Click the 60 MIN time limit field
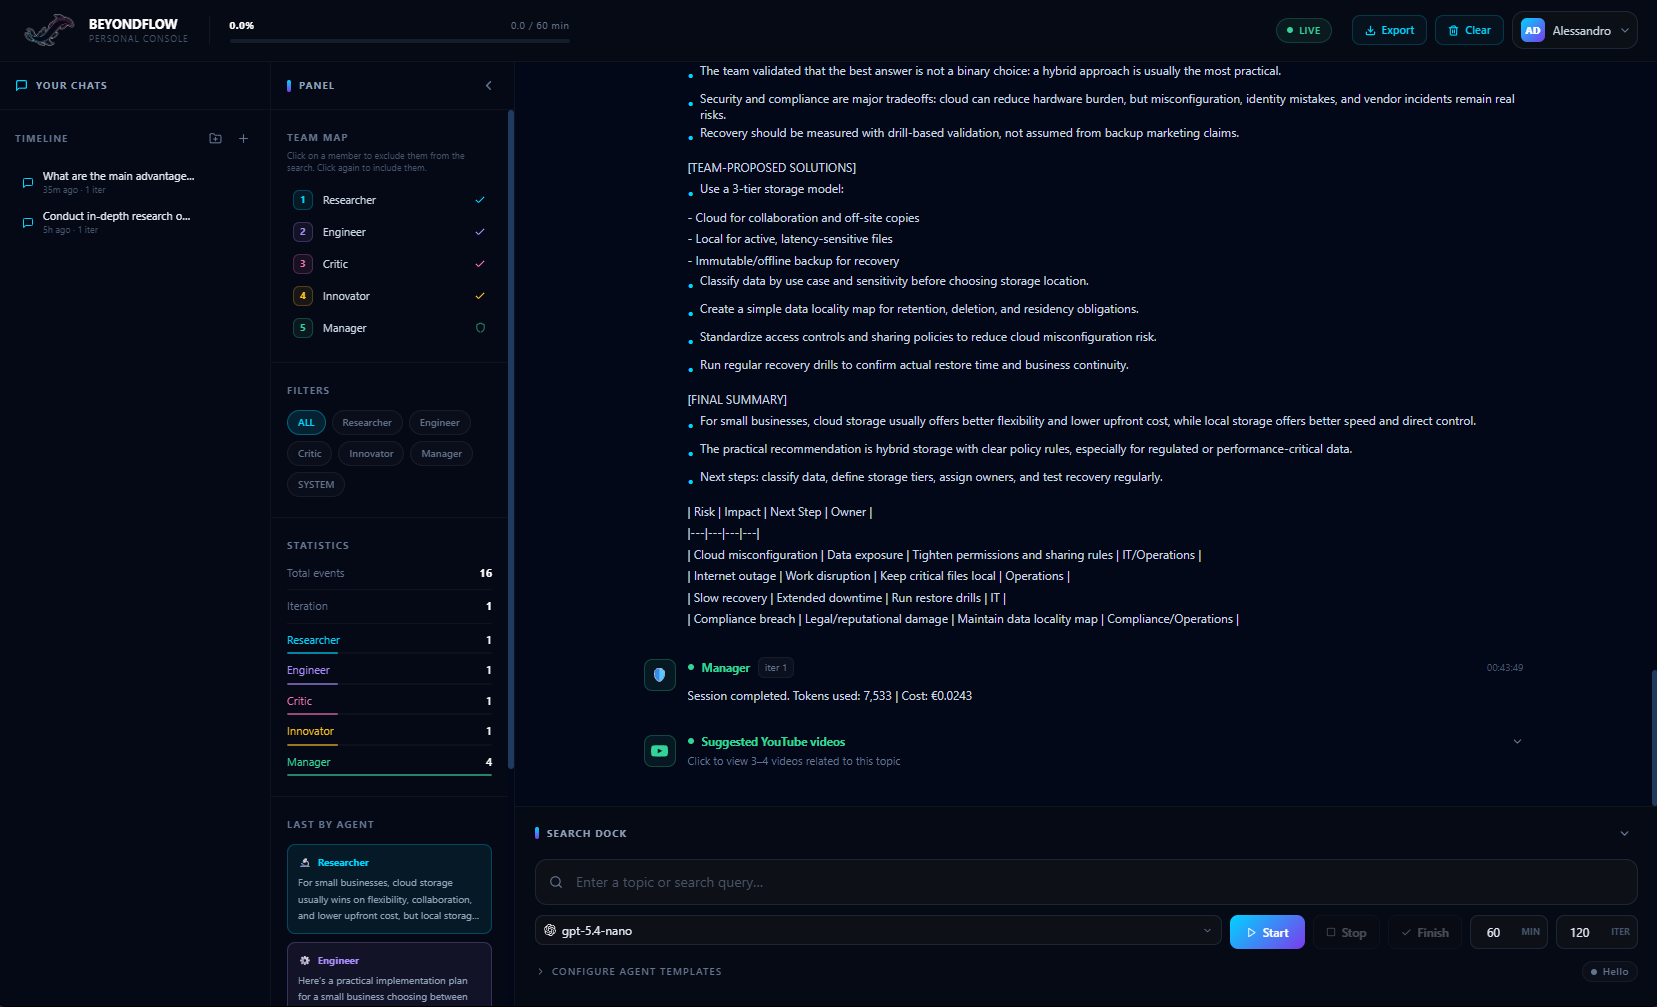The width and height of the screenshot is (1657, 1007). click(1509, 932)
